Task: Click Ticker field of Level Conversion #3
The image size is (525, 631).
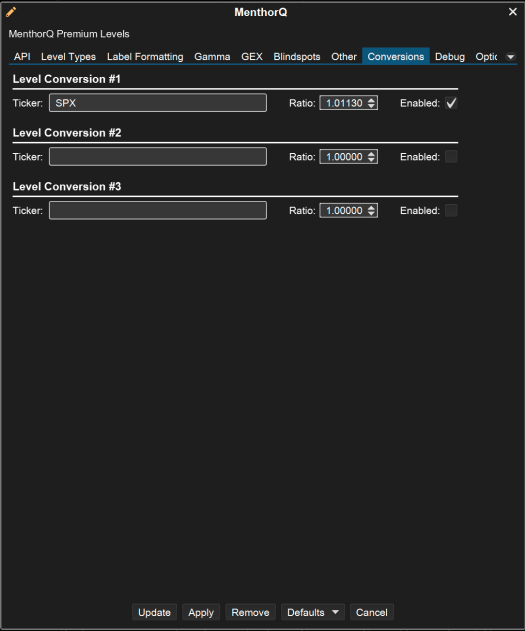Action: click(x=158, y=210)
